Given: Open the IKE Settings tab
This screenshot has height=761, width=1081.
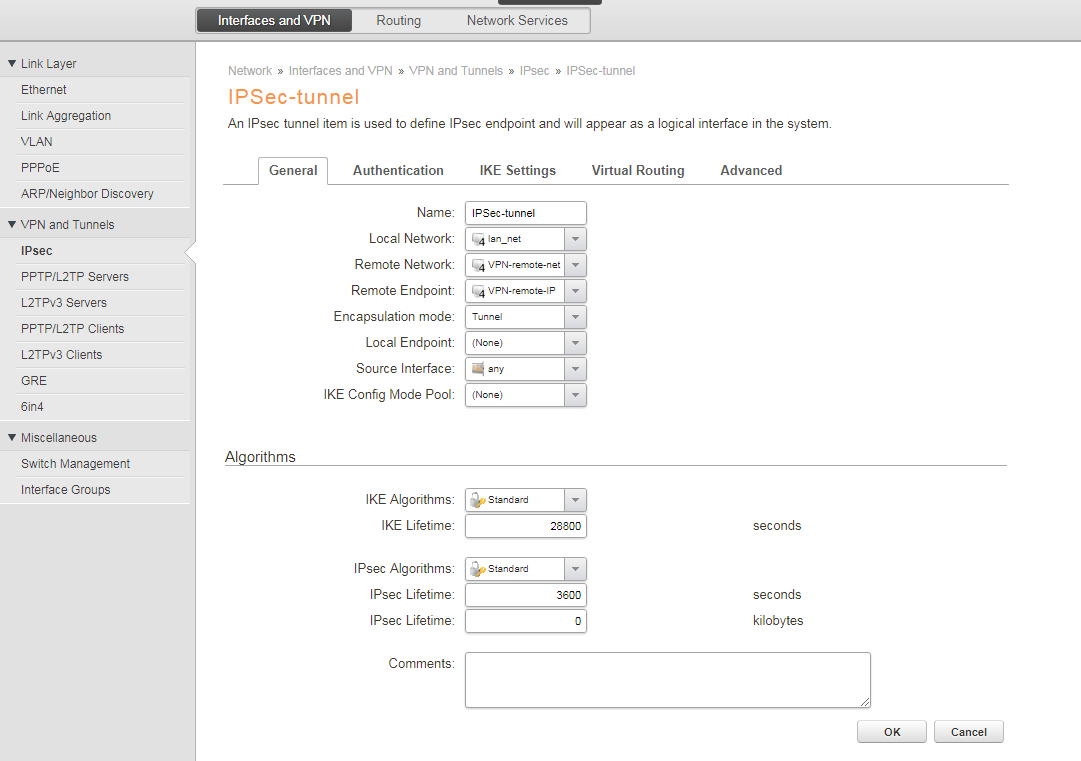Looking at the screenshot, I should coord(517,171).
